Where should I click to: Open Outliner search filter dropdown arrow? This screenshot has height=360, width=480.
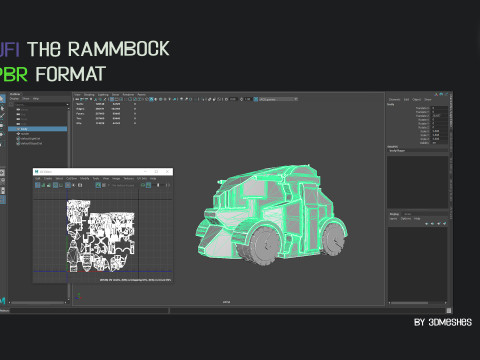pyautogui.click(x=67, y=104)
